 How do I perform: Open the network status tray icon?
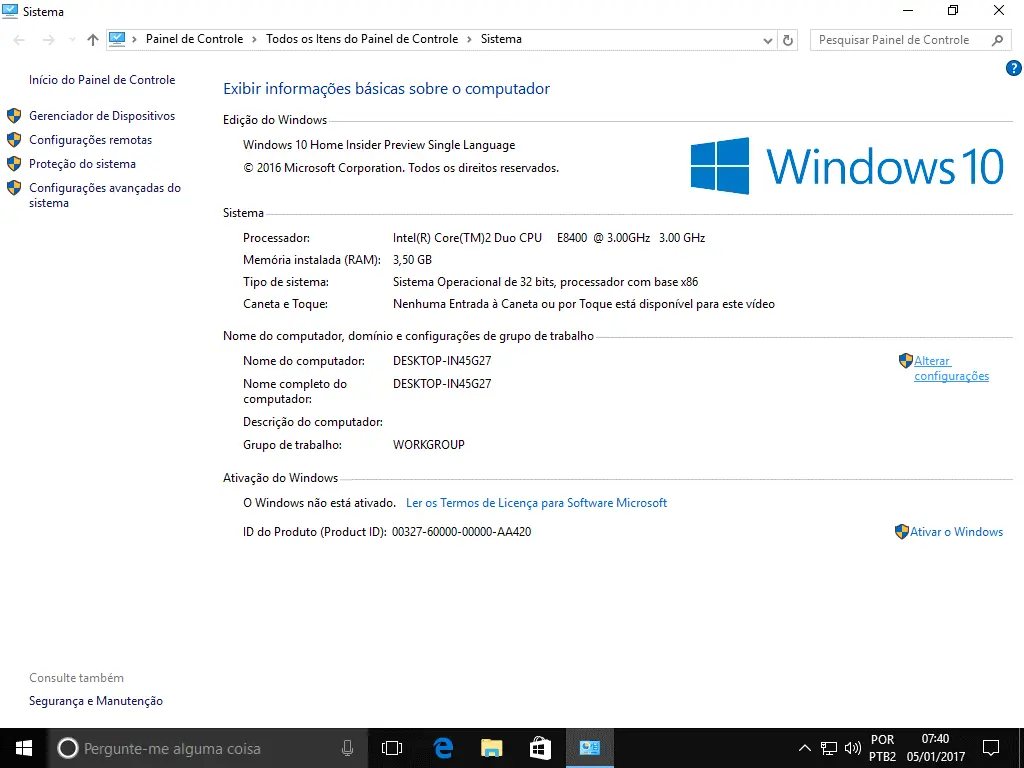[829, 748]
